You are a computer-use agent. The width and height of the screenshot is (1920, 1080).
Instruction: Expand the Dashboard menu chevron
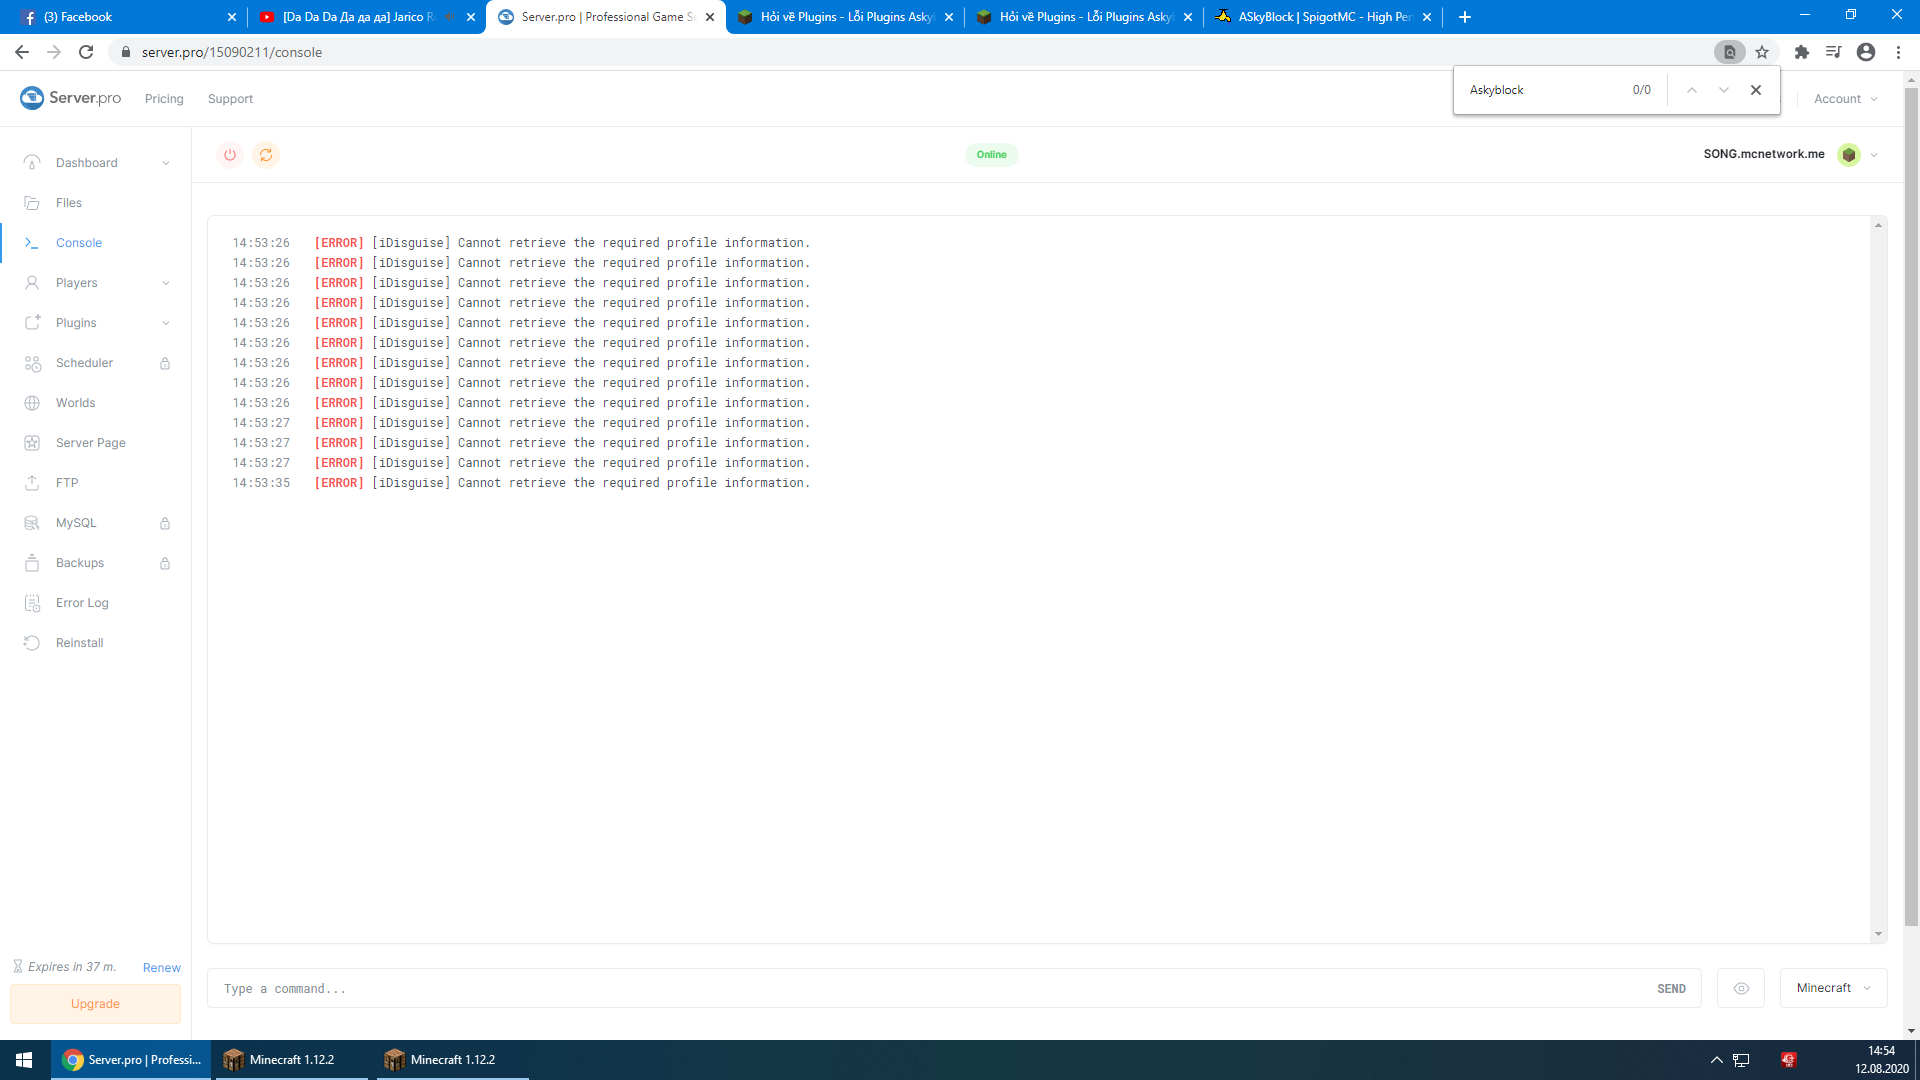point(166,163)
